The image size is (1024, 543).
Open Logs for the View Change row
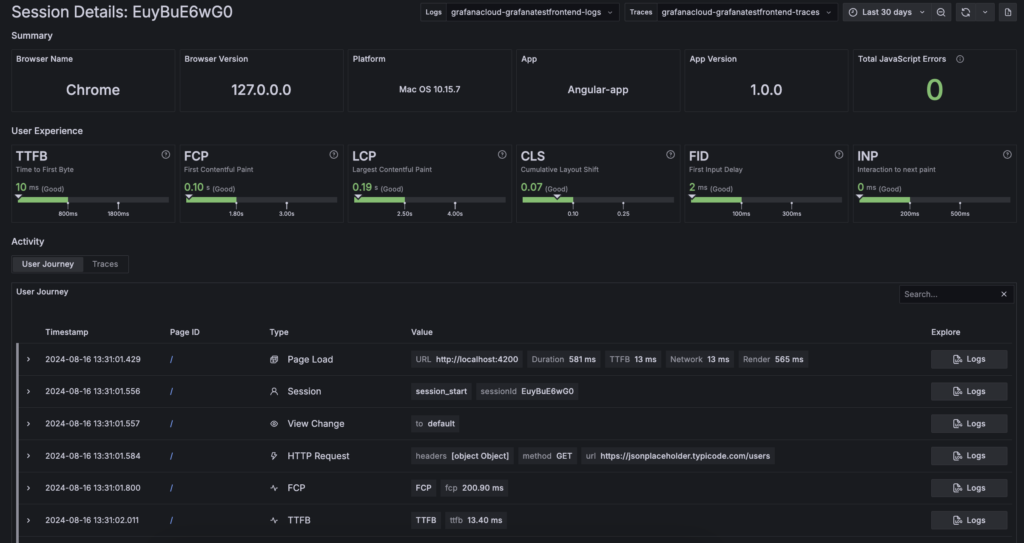(x=969, y=423)
